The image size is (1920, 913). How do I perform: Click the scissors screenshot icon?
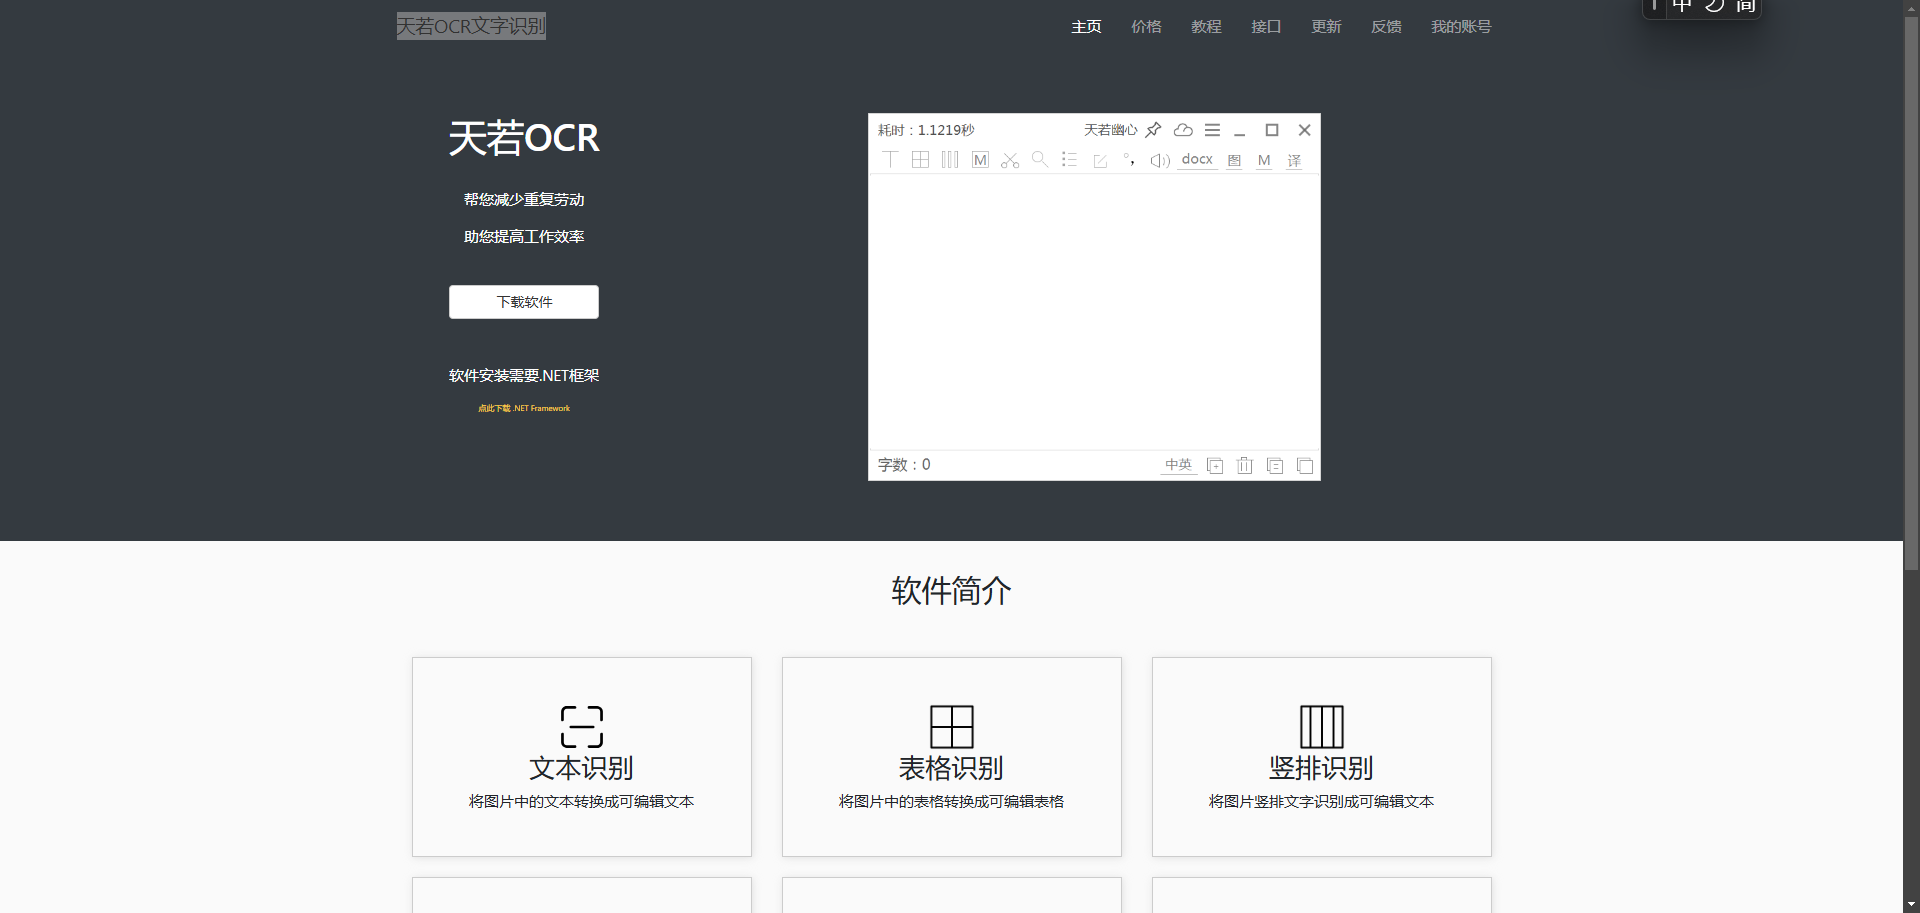click(1010, 160)
